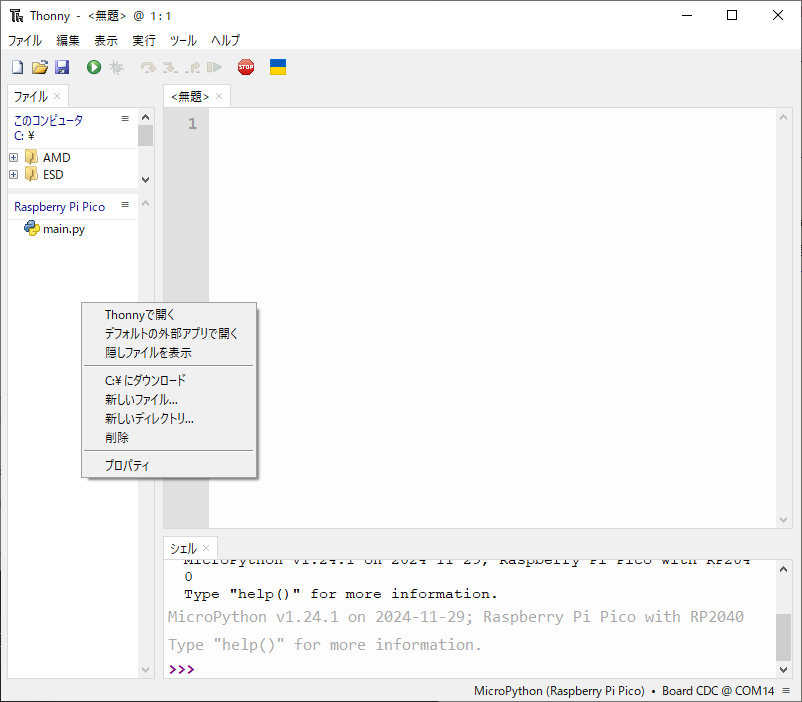
Task: Click the editor scrollbar up arrow
Action: coord(784,117)
